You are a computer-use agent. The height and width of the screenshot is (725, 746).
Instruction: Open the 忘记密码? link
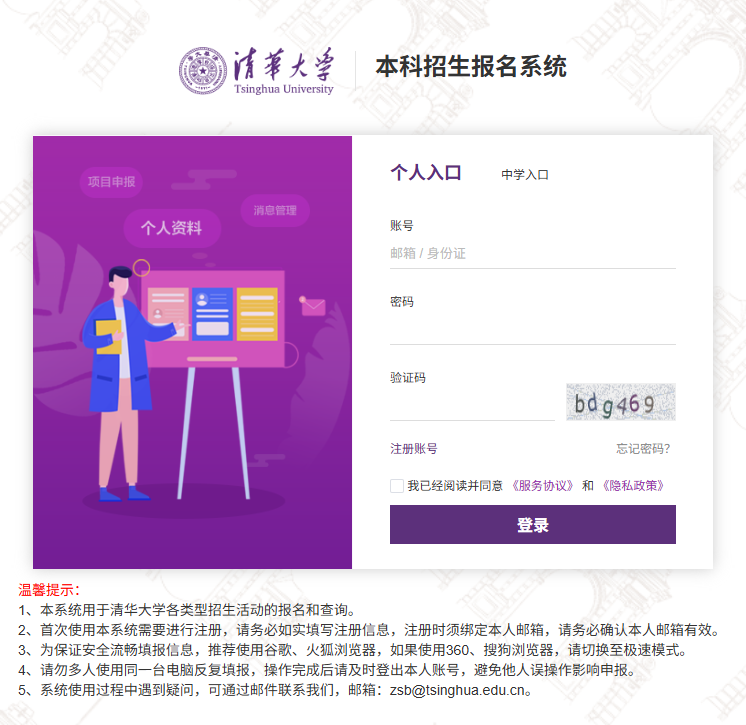643,449
